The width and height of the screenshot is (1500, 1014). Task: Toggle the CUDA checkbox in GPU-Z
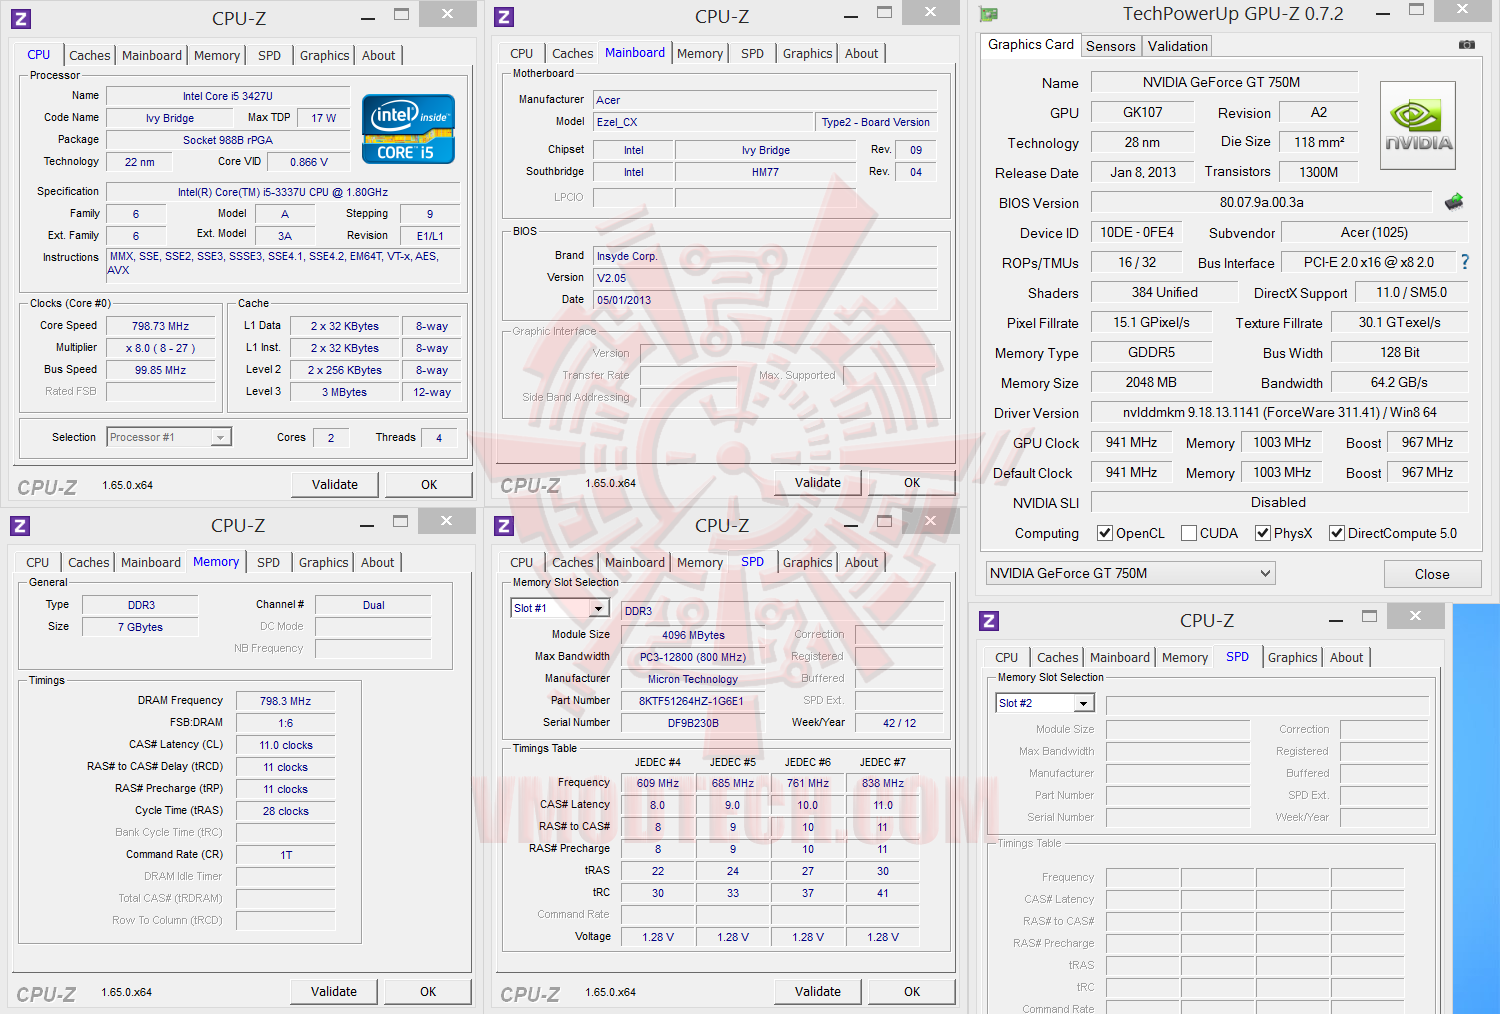tap(1189, 533)
